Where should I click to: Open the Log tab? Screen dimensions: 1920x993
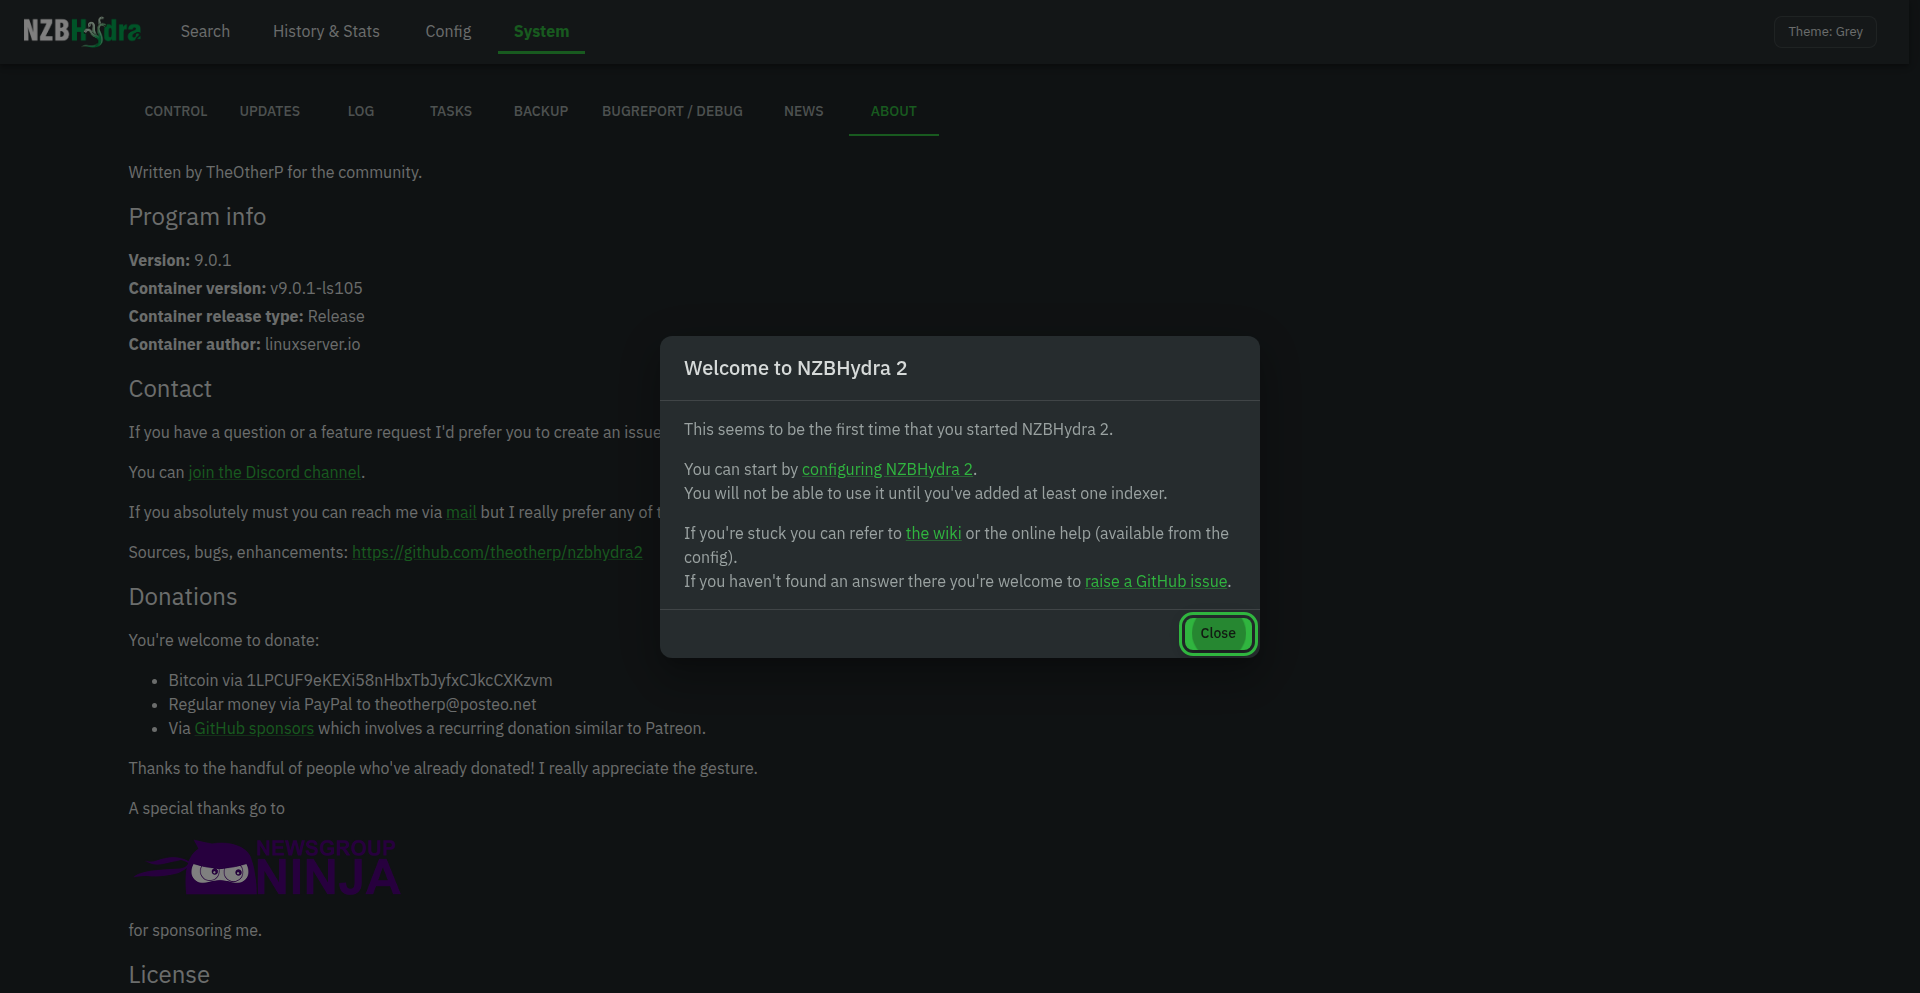coord(361,111)
